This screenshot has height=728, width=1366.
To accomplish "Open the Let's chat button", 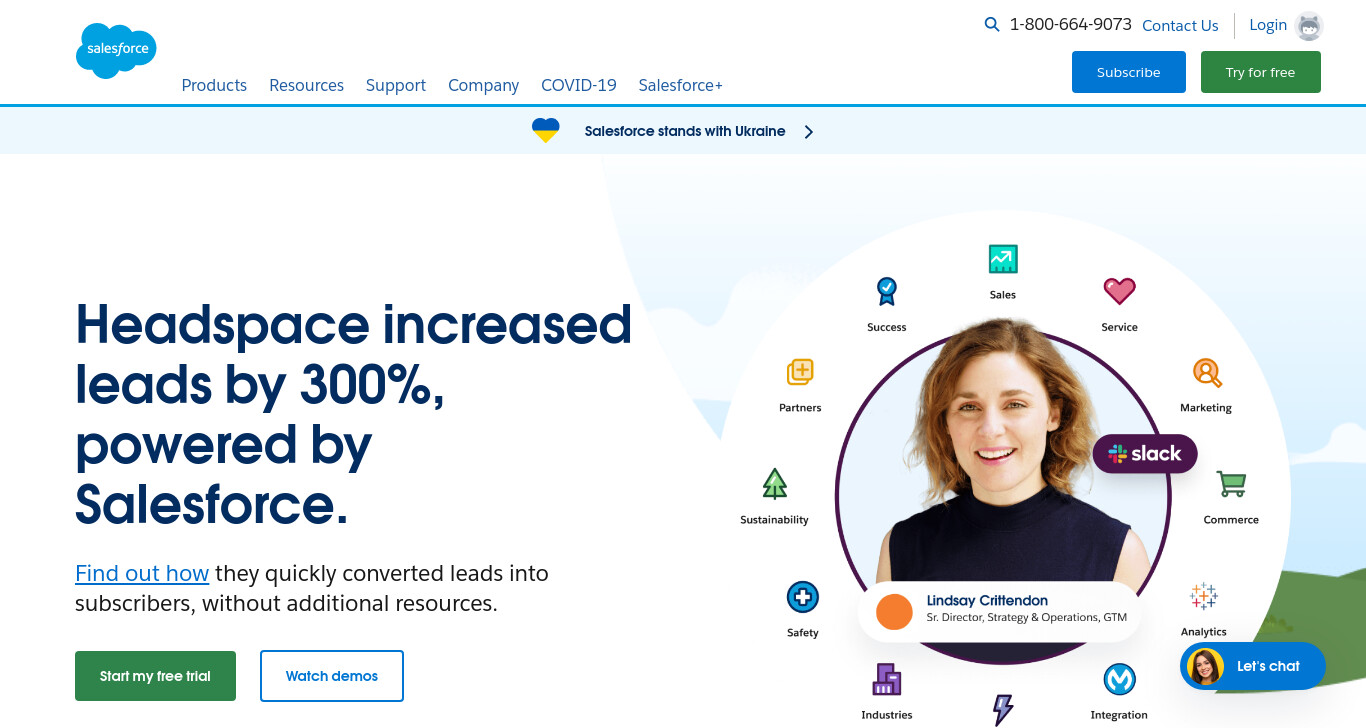I will pyautogui.click(x=1253, y=666).
